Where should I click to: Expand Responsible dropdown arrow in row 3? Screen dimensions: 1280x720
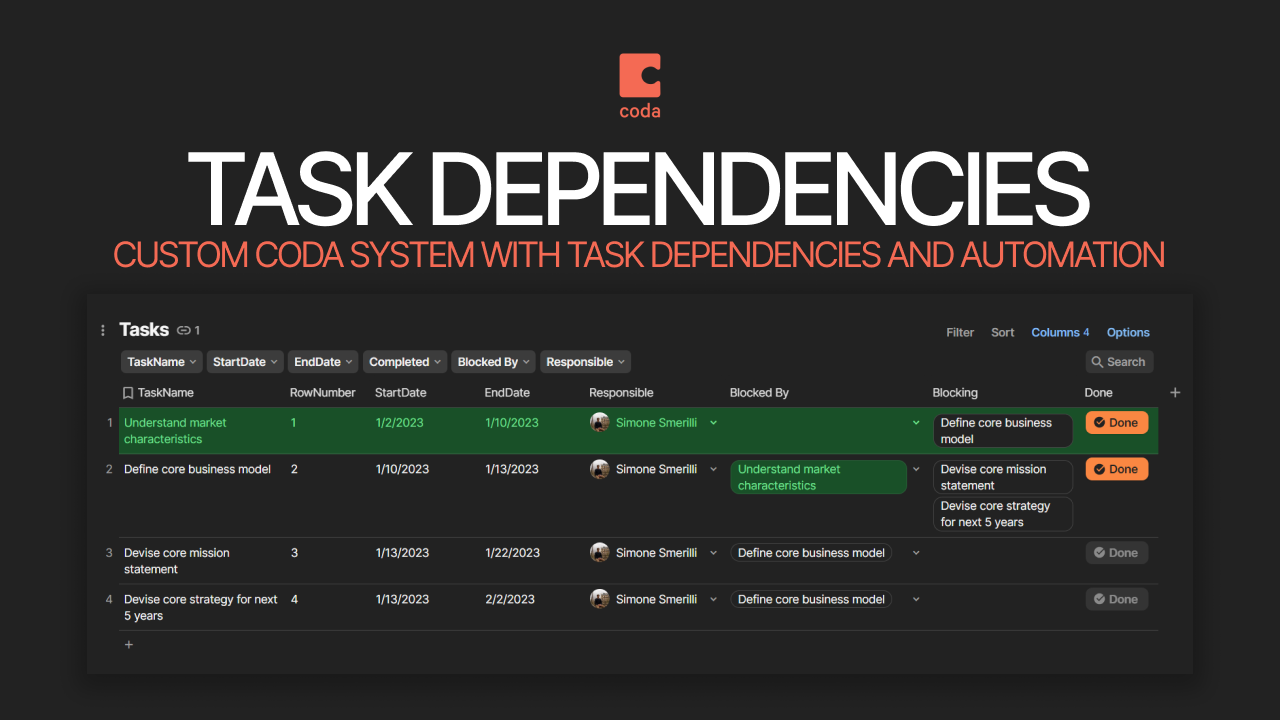(x=713, y=553)
